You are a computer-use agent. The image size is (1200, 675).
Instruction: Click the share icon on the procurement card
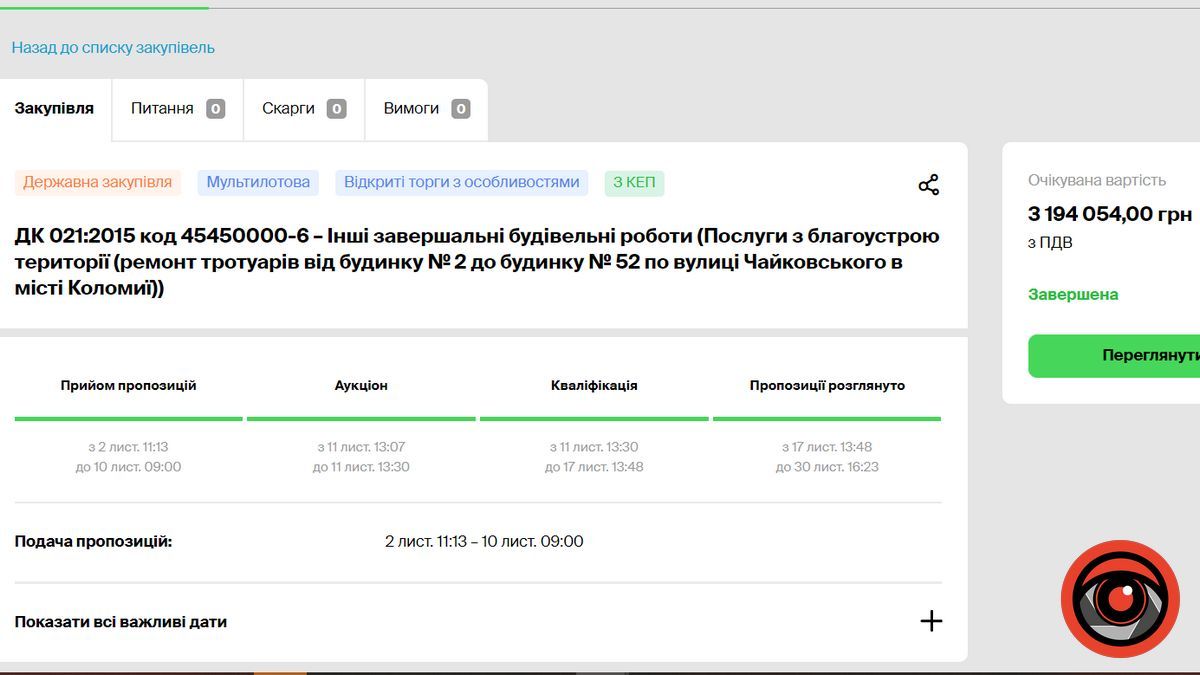click(x=929, y=184)
